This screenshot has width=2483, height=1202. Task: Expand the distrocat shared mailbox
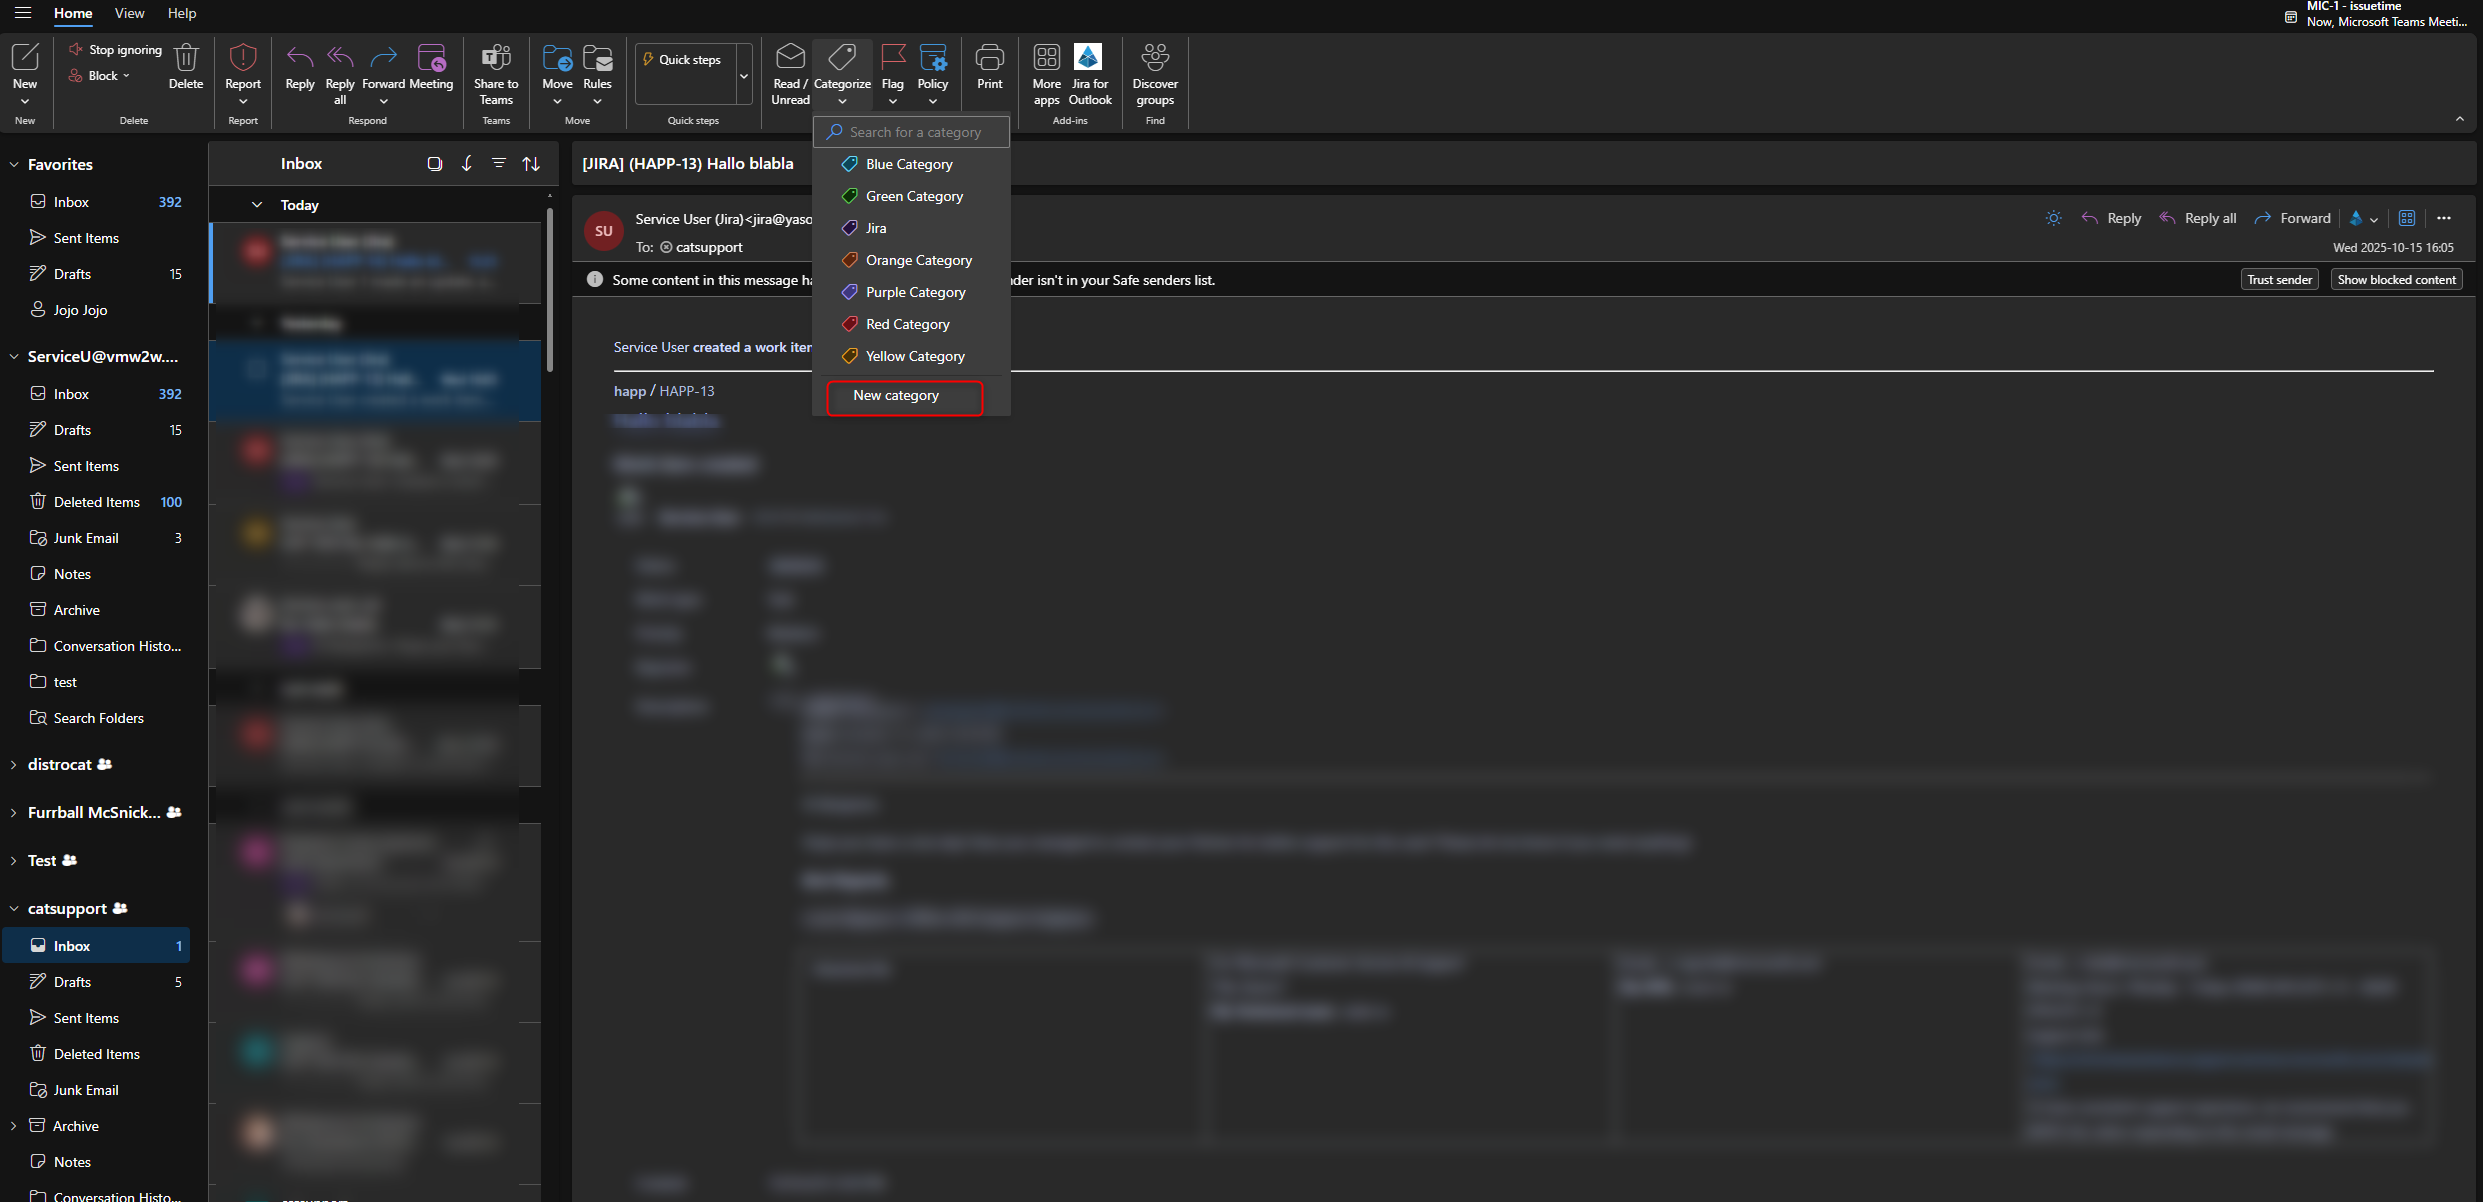click(x=14, y=765)
